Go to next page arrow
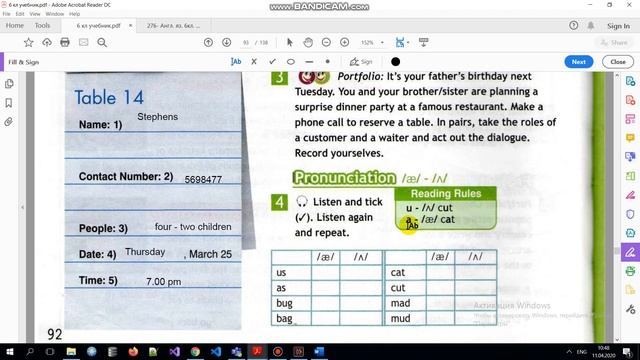Screen dimensions: 640x360 click(x=227, y=42)
